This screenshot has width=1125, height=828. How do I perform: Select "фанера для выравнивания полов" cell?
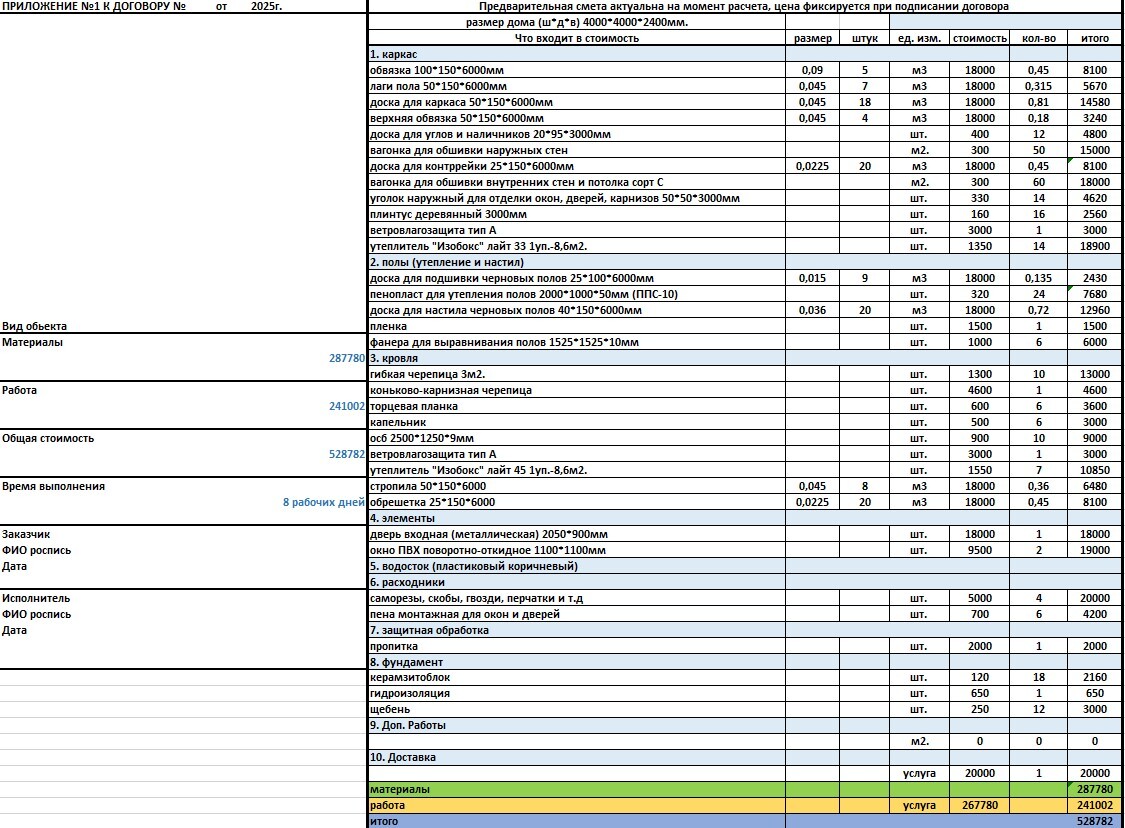point(577,342)
